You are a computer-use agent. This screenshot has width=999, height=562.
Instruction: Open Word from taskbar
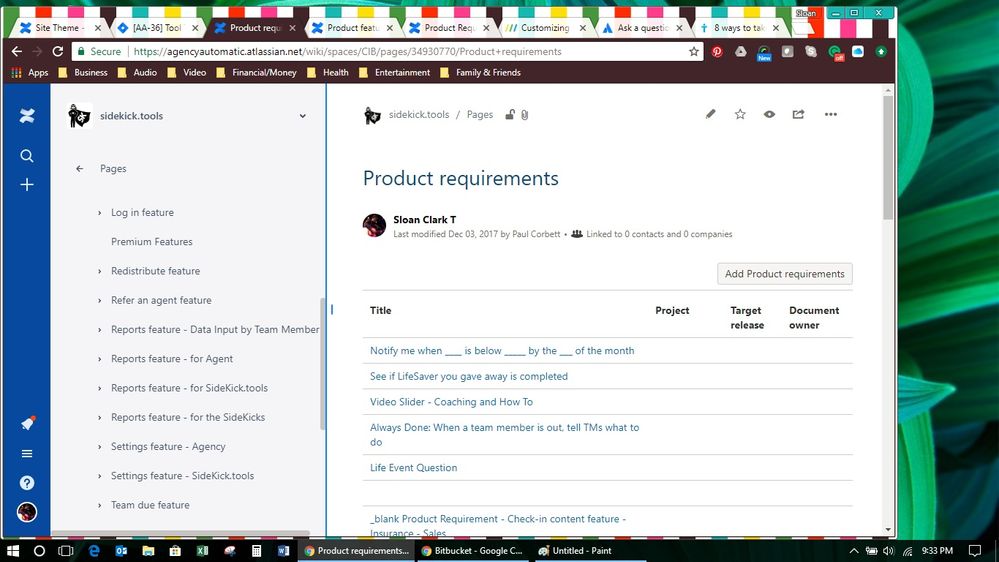pos(284,551)
